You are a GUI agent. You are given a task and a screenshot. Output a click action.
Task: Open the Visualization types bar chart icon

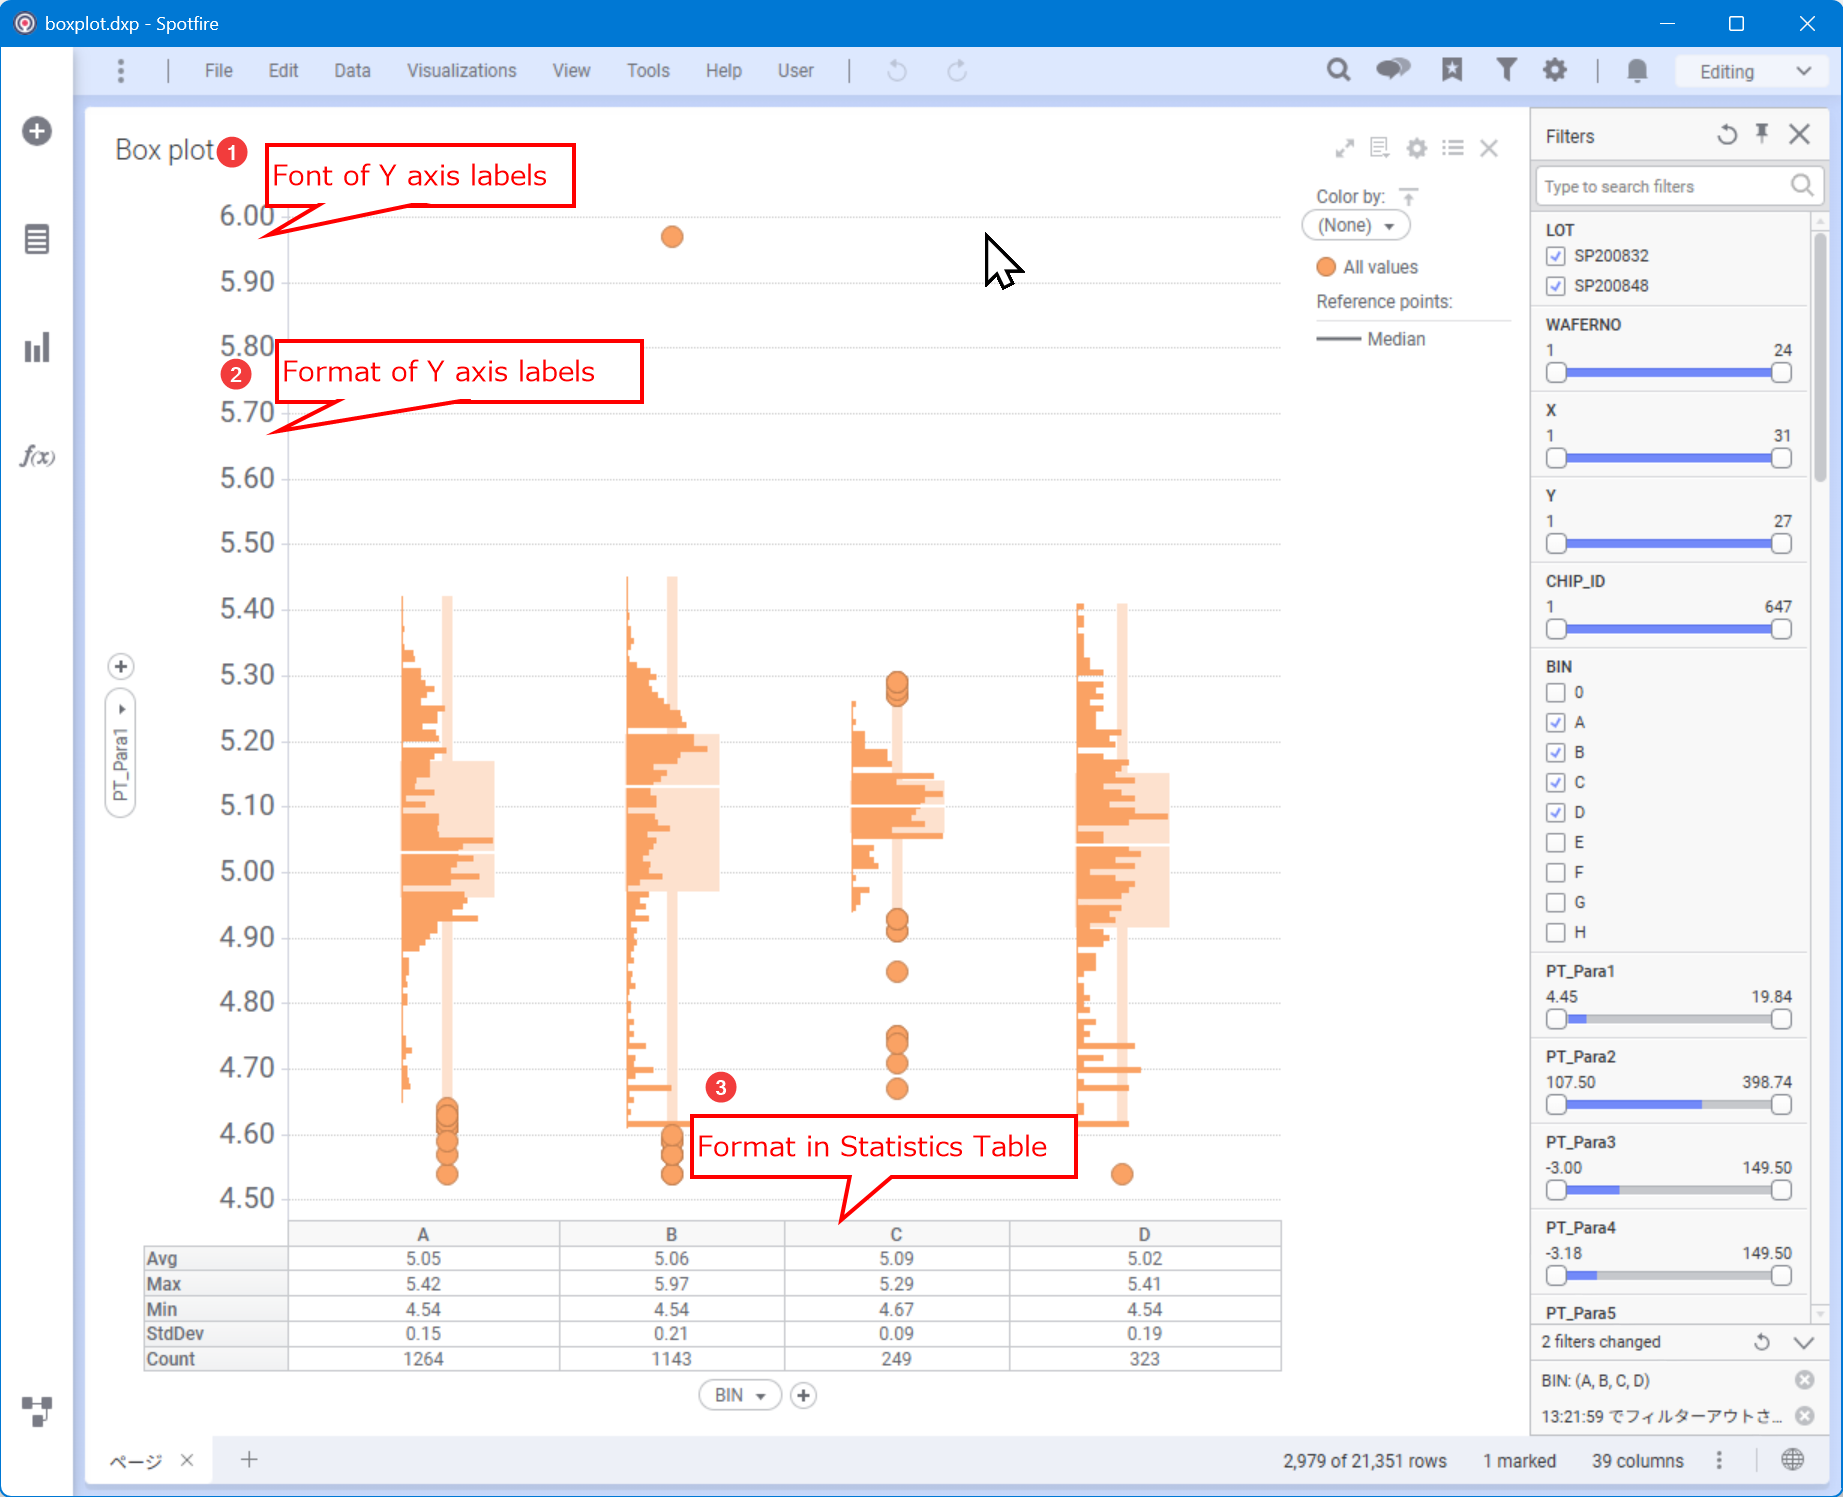tap(37, 349)
